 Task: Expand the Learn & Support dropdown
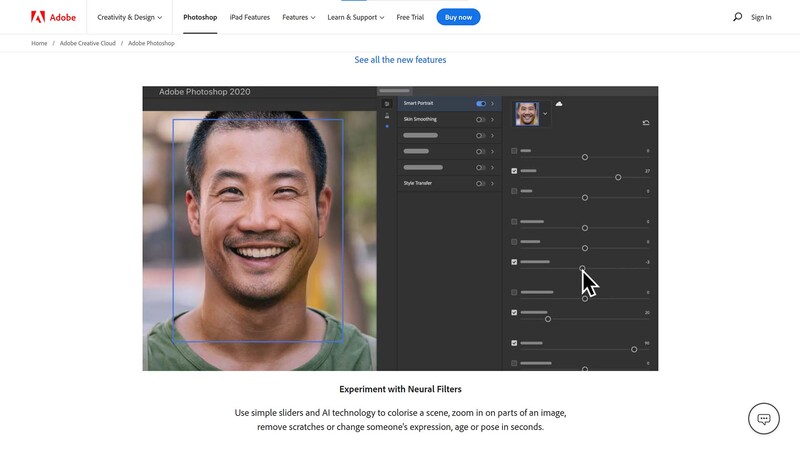[356, 17]
